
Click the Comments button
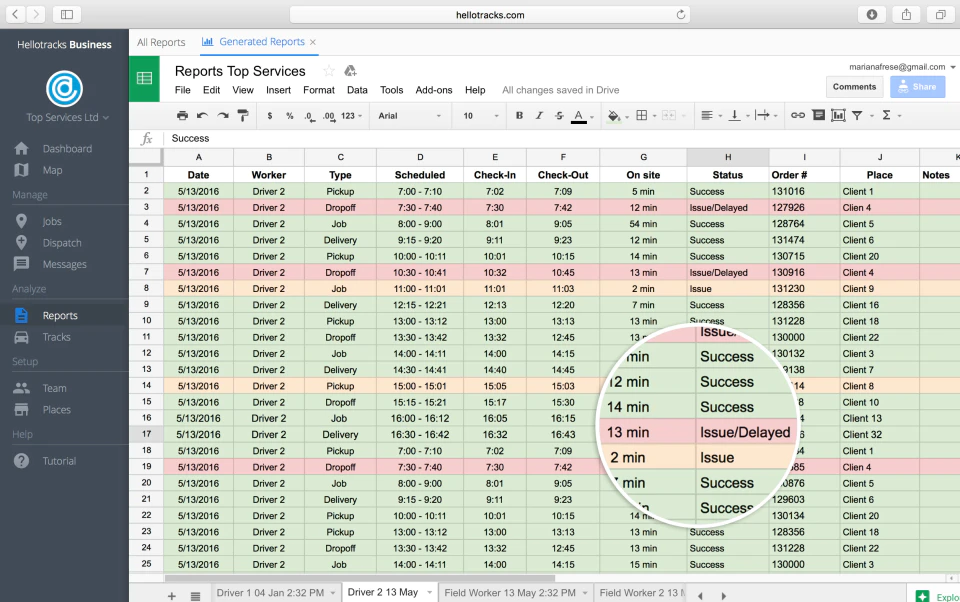pyautogui.click(x=854, y=87)
